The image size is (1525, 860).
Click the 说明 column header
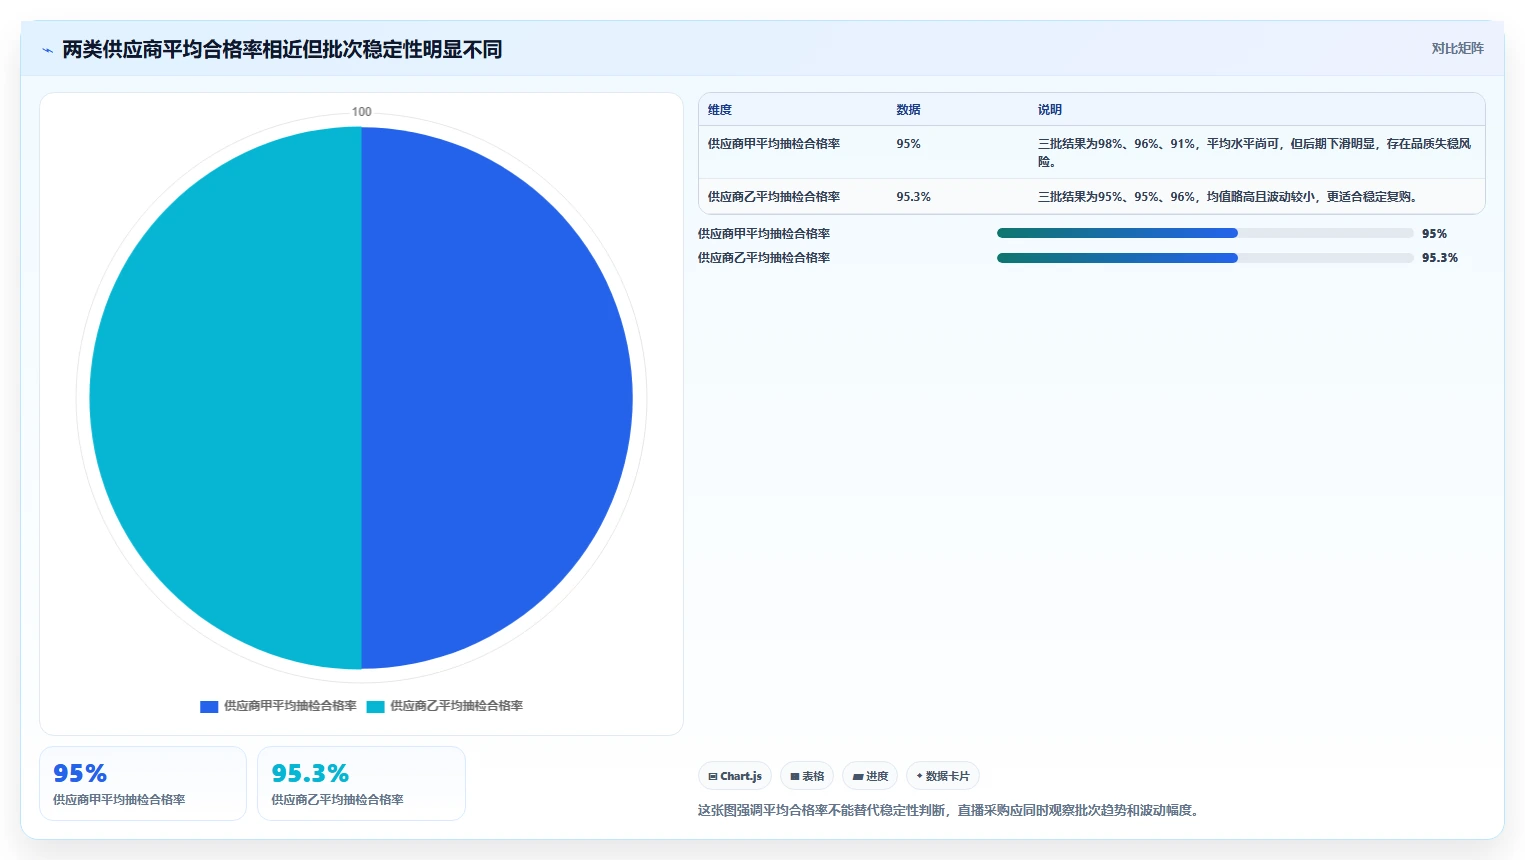tap(1050, 110)
